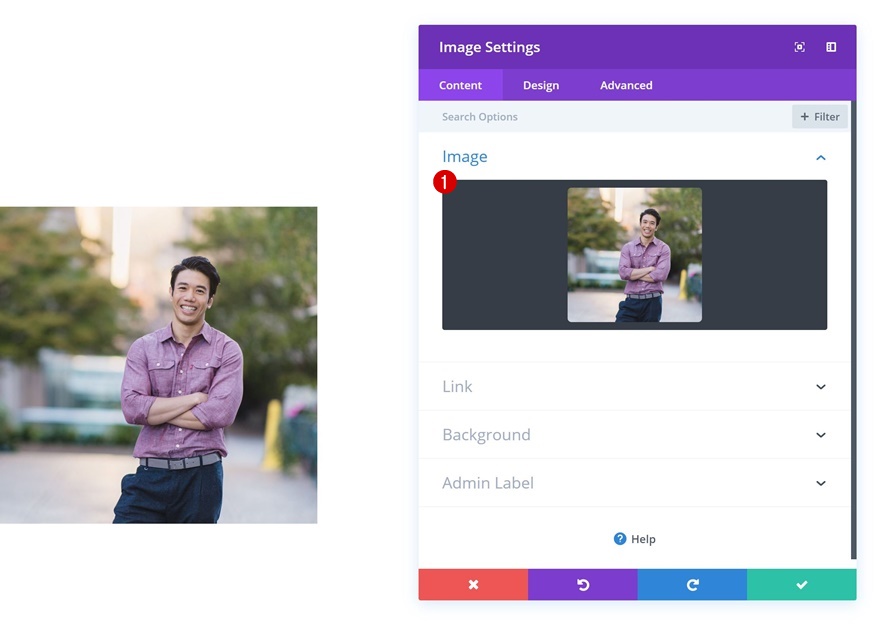Switch to the Design tab
Image resolution: width=880 pixels, height=625 pixels.
click(541, 85)
